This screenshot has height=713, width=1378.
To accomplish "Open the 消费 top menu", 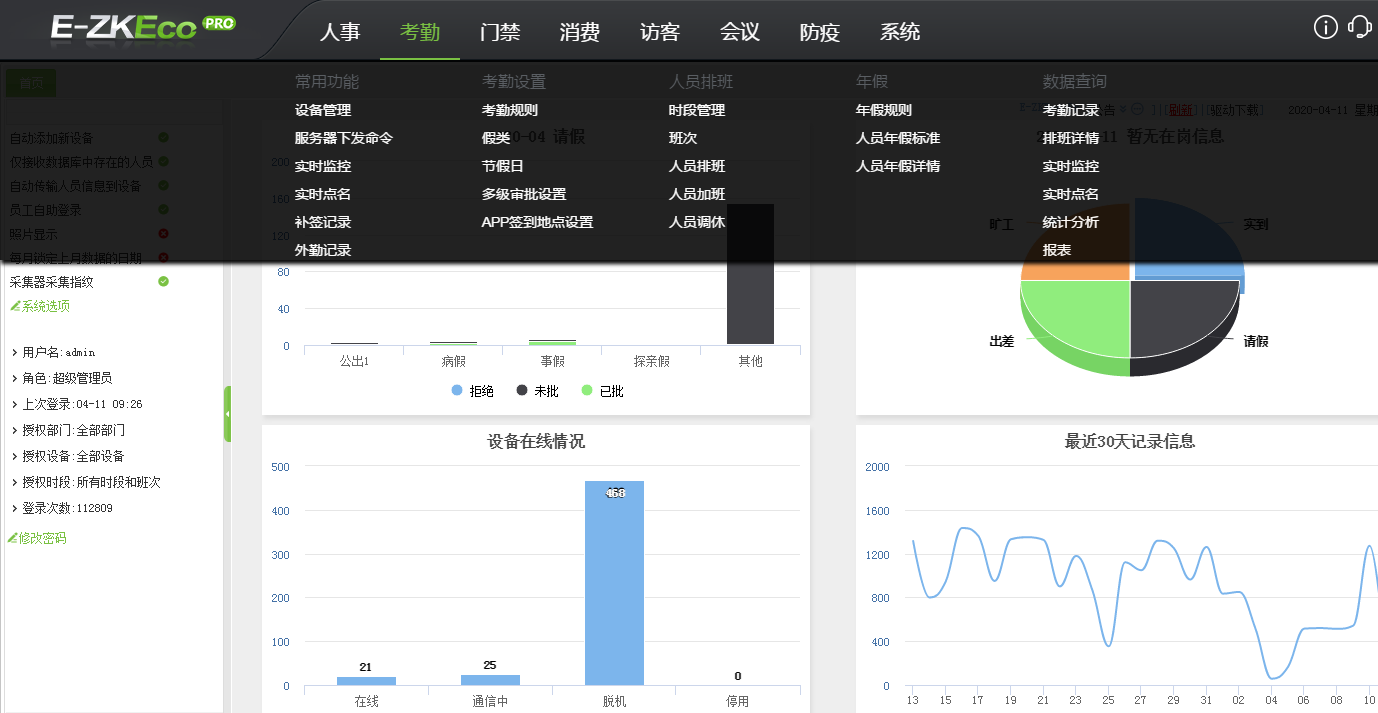I will pos(580,32).
